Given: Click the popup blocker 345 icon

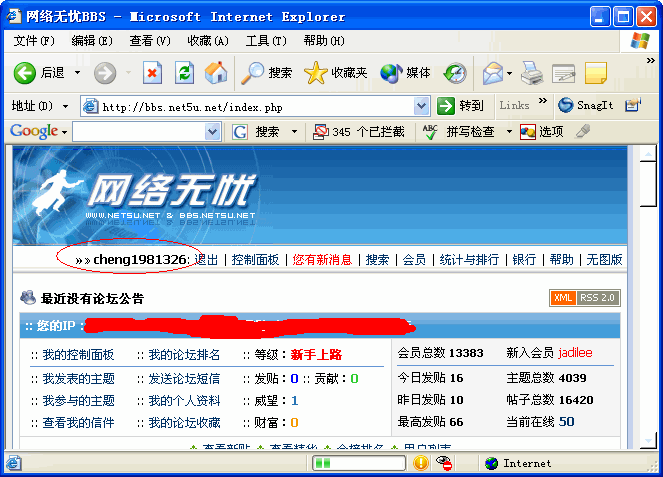Looking at the screenshot, I should point(321,132).
